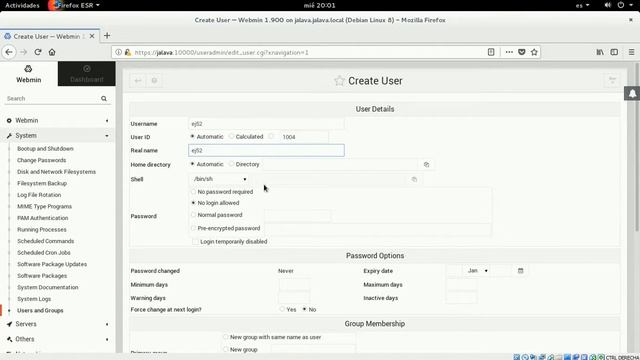
Task: Choose No for force change at next login
Action: click(304, 309)
